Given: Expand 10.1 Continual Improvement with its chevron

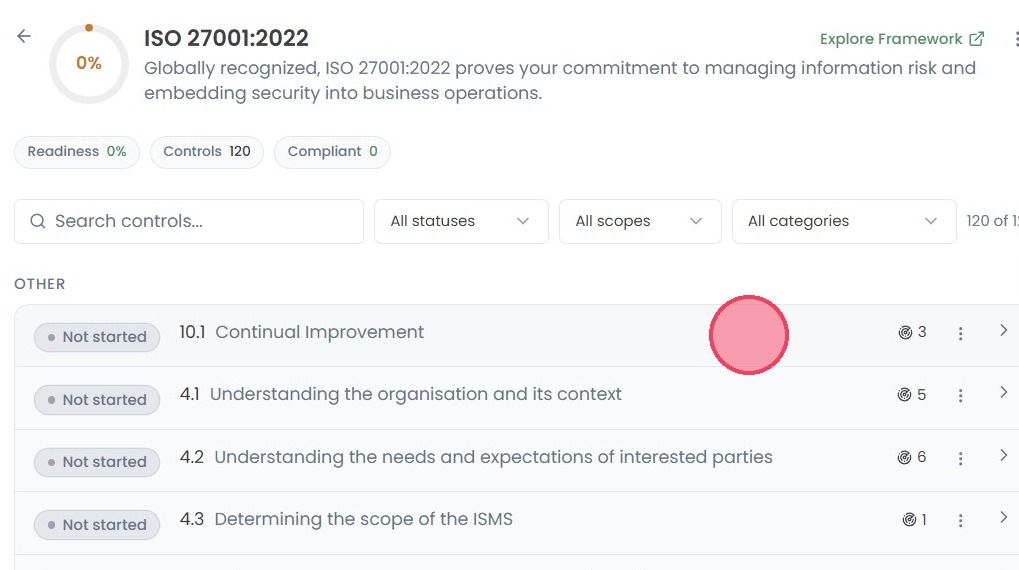Looking at the screenshot, I should point(1003,331).
